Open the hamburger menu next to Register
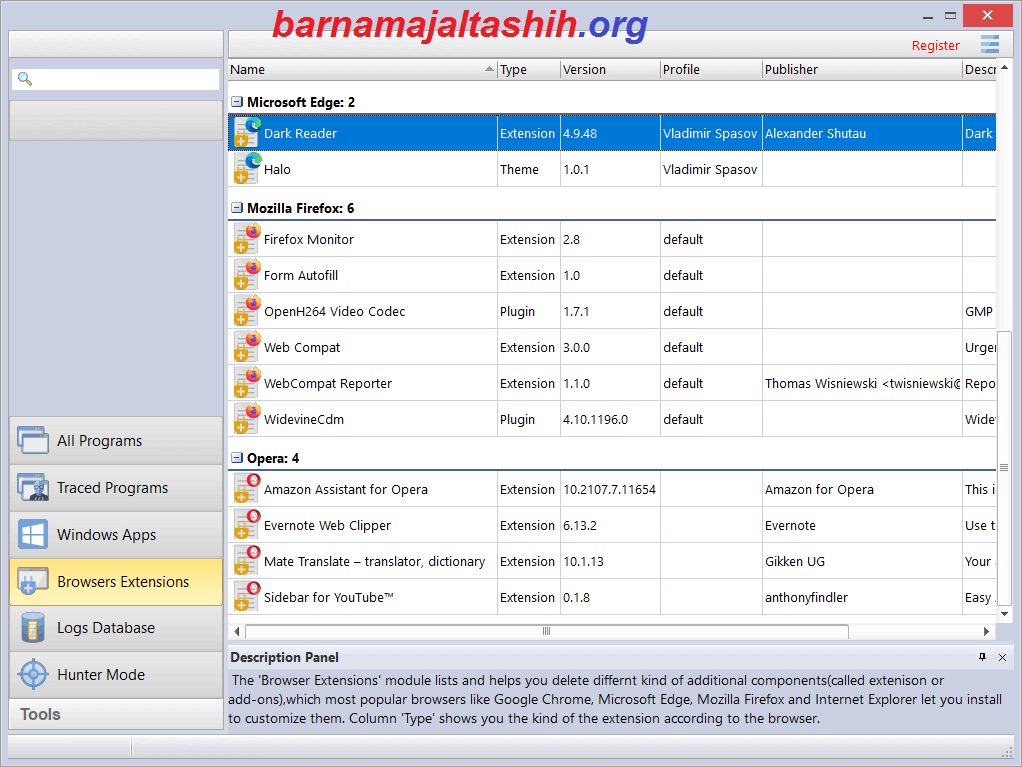Screen dimensions: 1022x767 [x=989, y=44]
